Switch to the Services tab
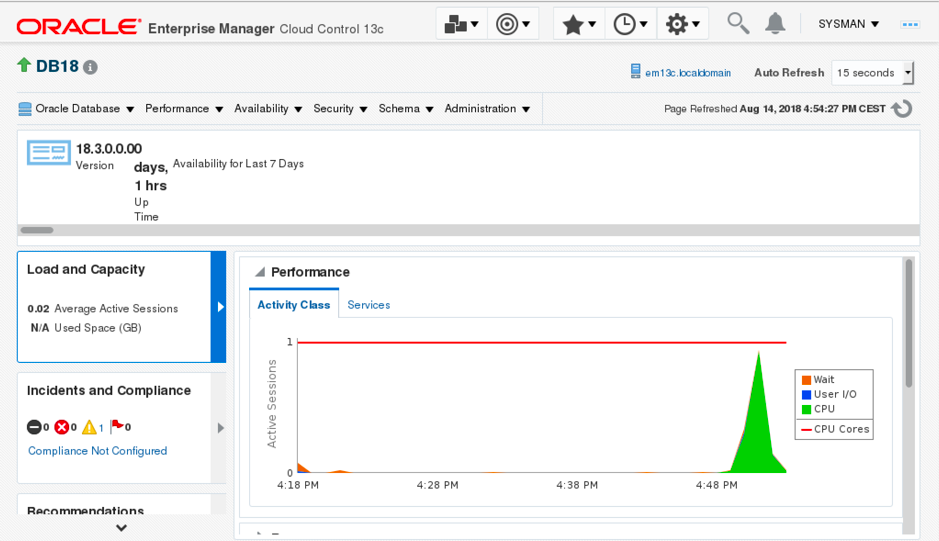939x541 pixels. coord(368,305)
